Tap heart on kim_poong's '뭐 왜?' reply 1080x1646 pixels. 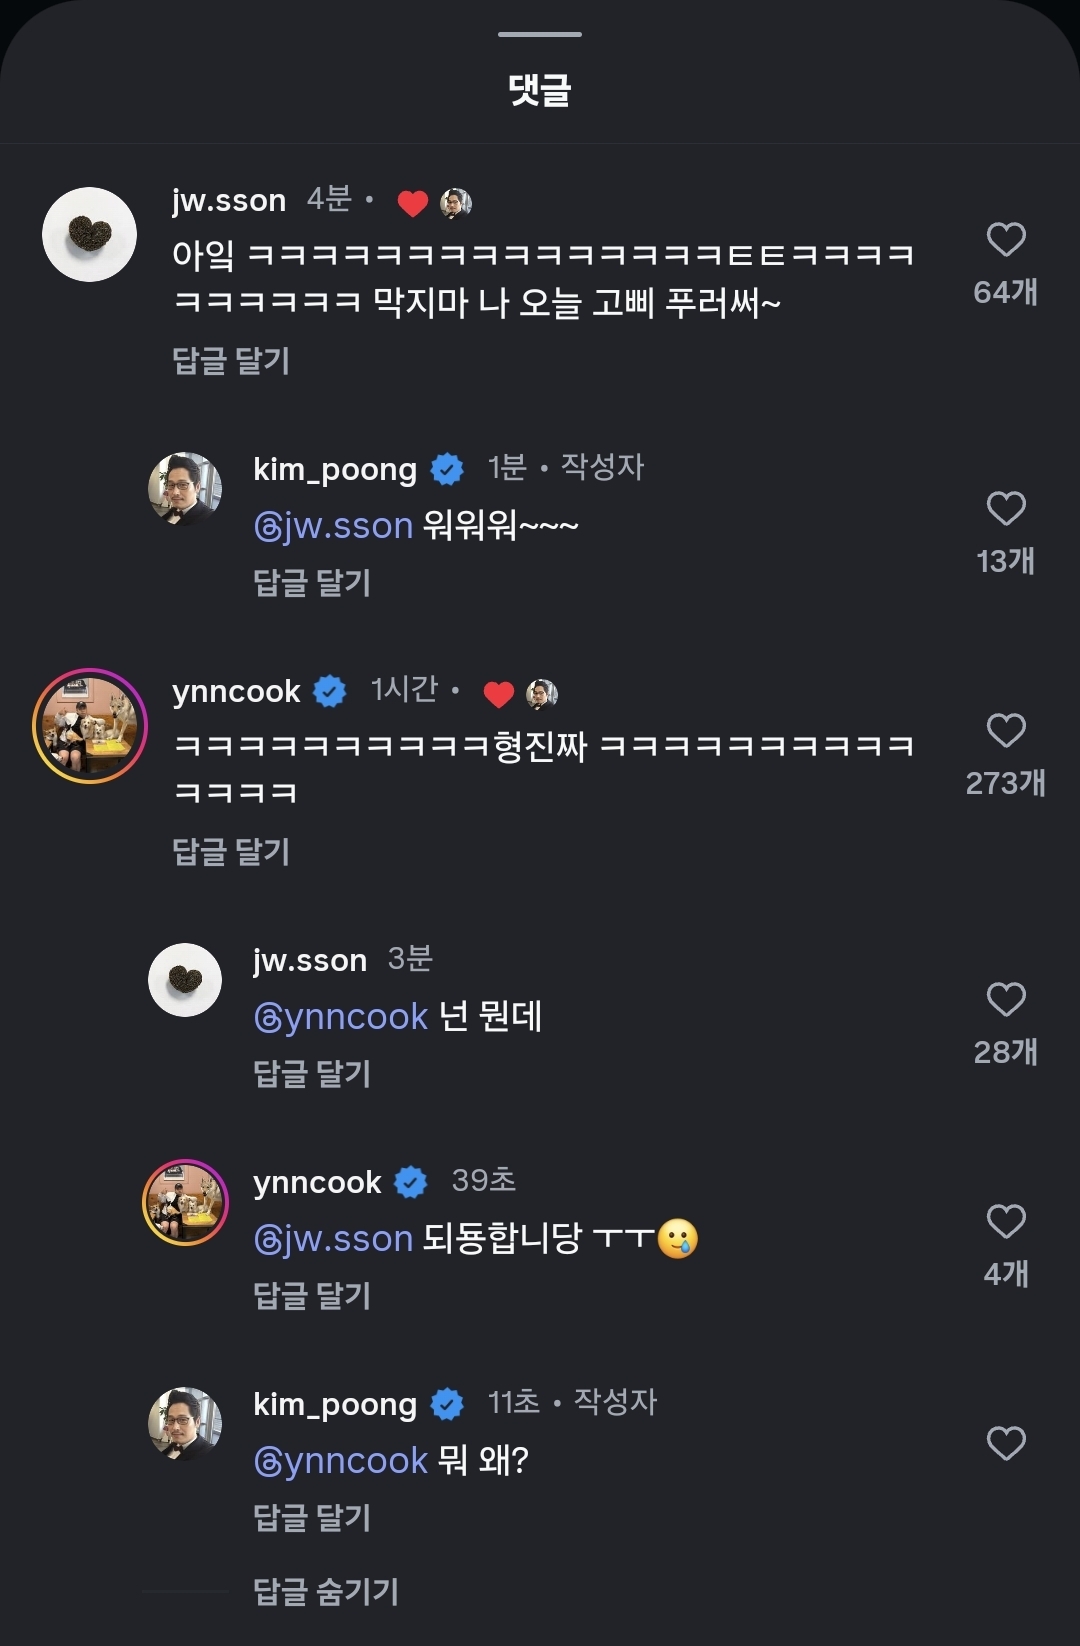1005,1444
